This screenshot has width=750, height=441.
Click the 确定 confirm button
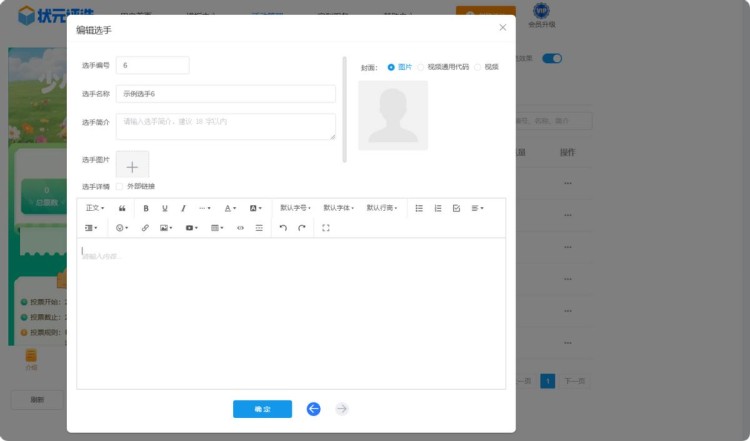tap(262, 409)
